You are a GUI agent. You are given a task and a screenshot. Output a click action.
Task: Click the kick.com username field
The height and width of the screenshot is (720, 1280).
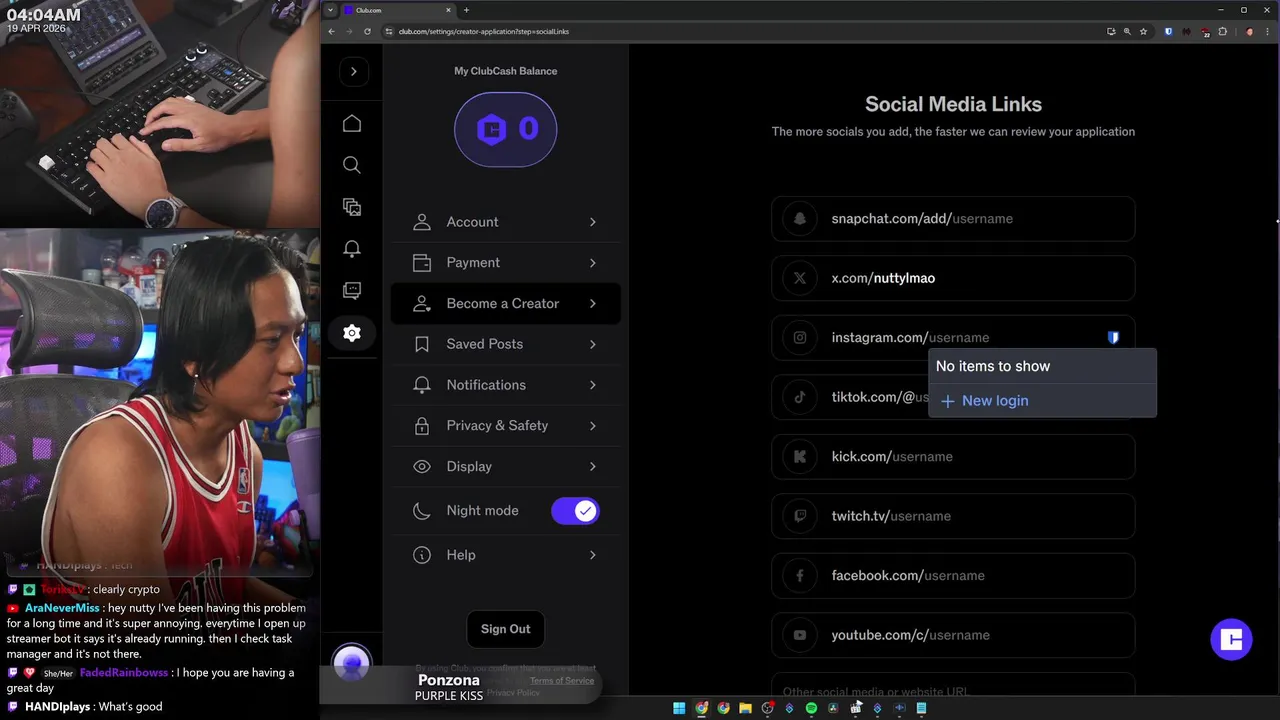click(953, 457)
